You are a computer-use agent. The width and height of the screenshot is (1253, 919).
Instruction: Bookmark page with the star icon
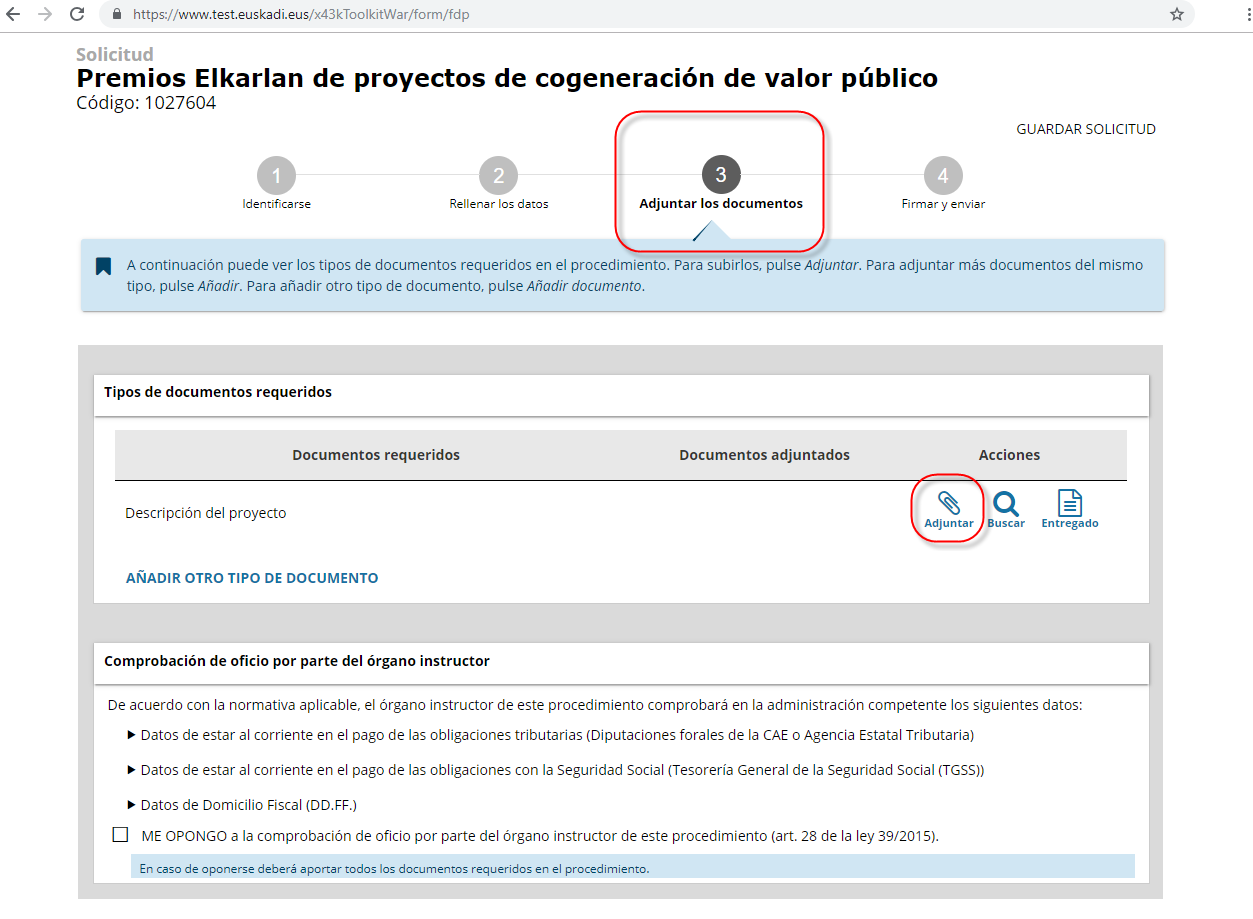(x=1177, y=14)
